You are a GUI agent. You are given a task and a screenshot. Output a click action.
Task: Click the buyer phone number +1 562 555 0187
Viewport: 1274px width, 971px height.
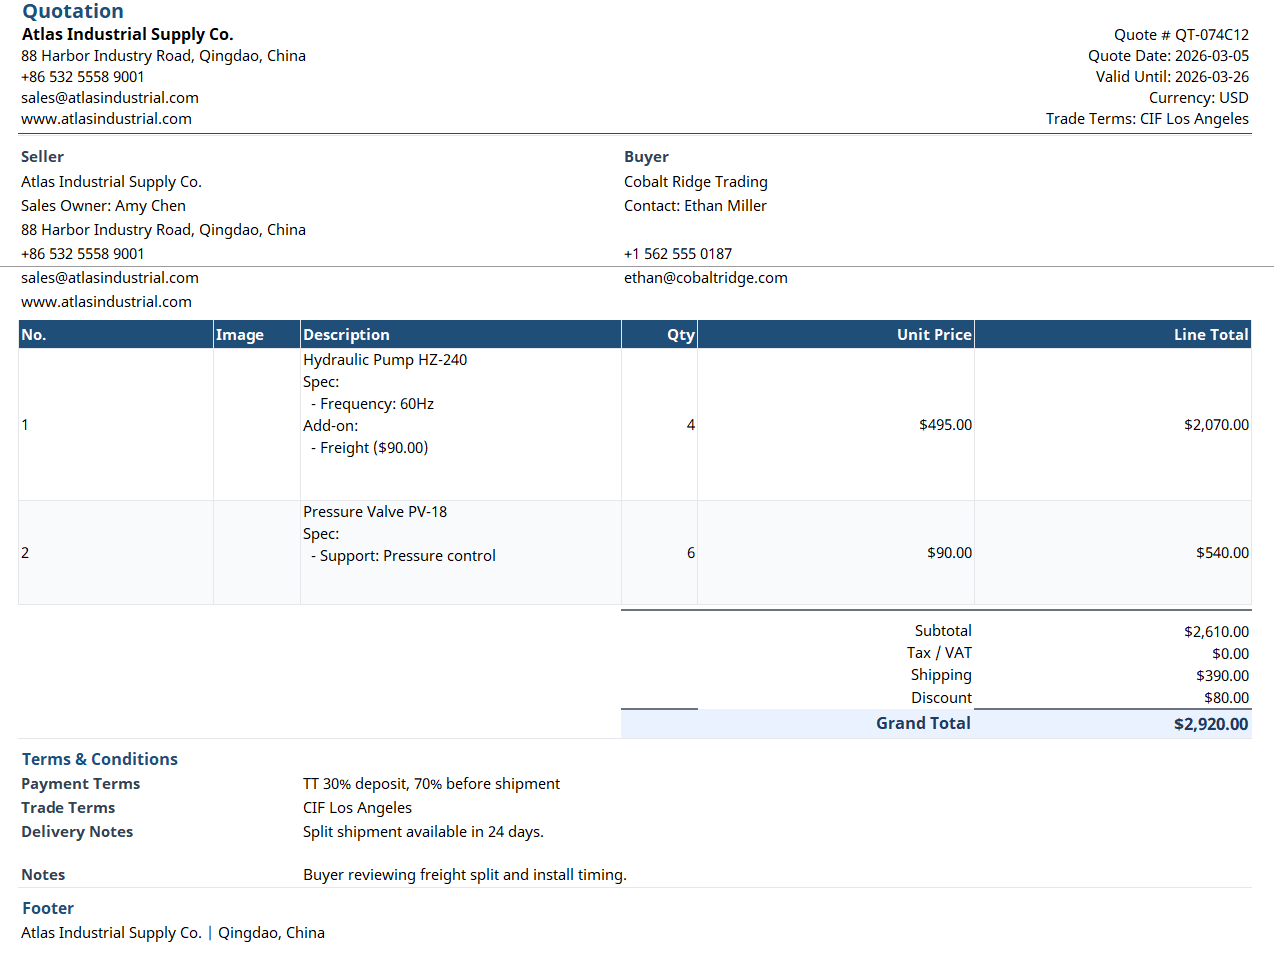677,254
